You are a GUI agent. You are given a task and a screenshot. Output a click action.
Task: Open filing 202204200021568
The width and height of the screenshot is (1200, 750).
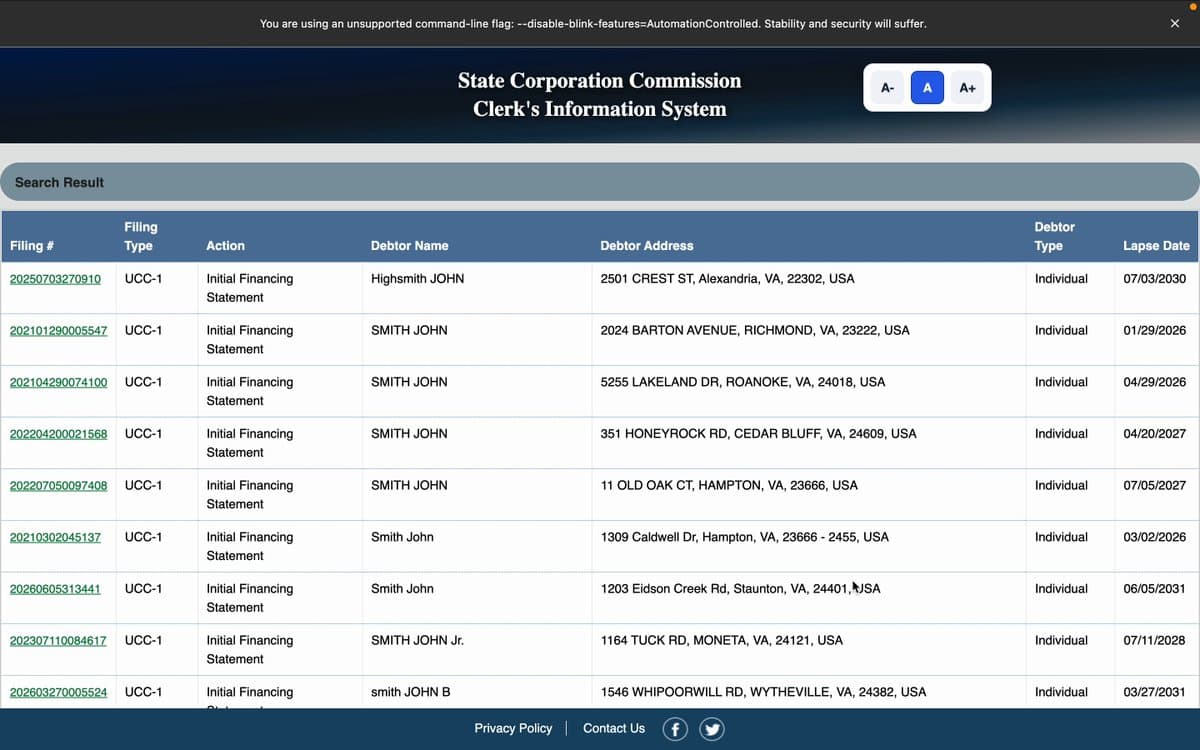coord(58,434)
